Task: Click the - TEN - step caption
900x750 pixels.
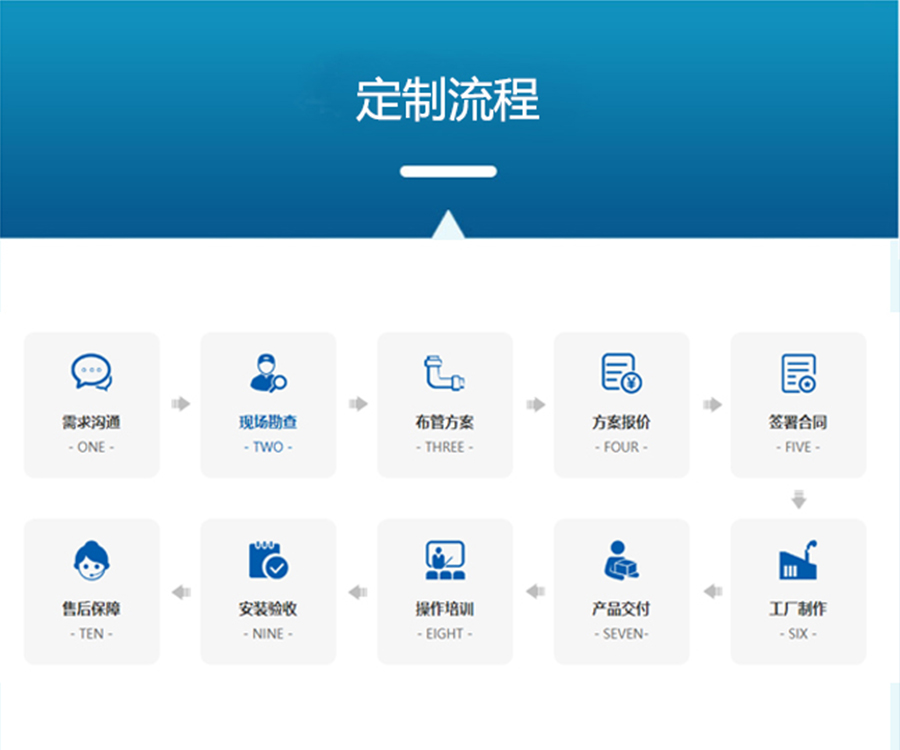Action: (x=91, y=634)
